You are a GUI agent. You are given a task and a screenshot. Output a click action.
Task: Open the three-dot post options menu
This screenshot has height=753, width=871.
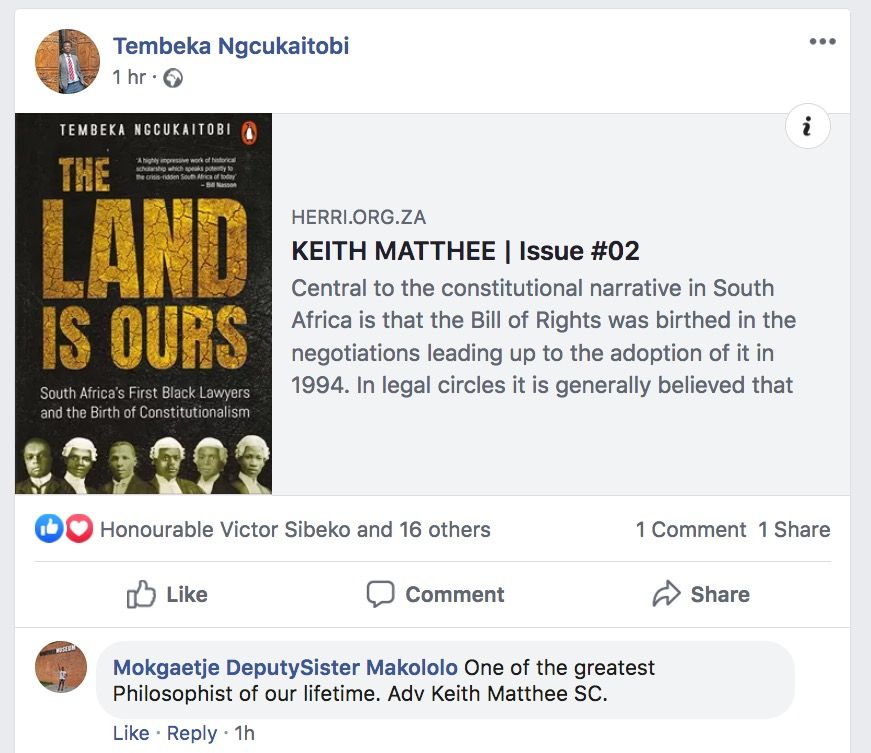pos(822,41)
